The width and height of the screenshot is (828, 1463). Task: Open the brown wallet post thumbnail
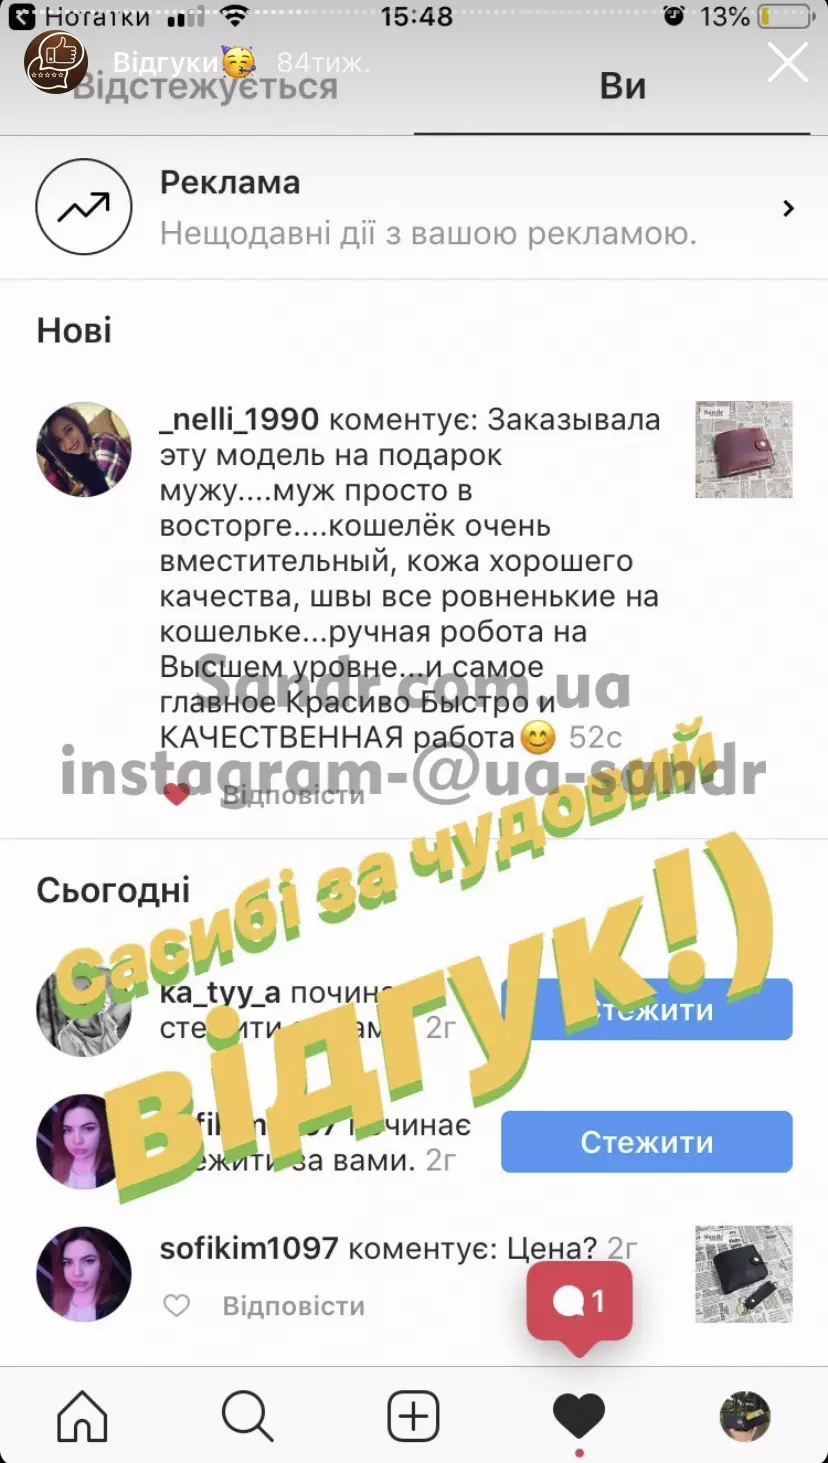(744, 450)
